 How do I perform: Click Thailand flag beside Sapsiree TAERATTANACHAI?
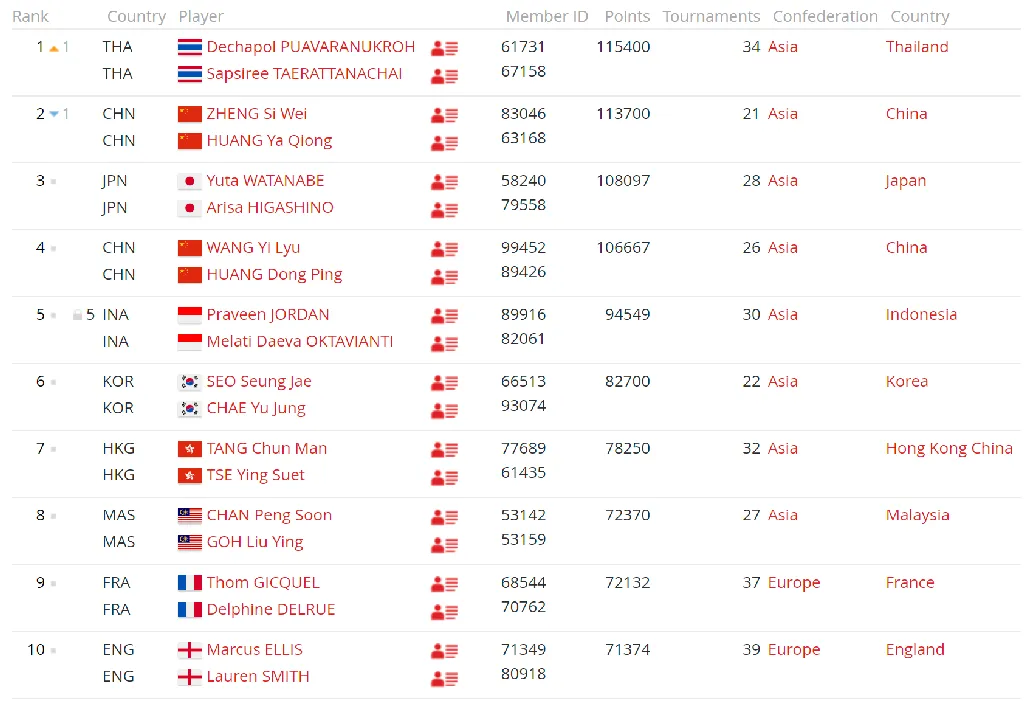coord(189,74)
